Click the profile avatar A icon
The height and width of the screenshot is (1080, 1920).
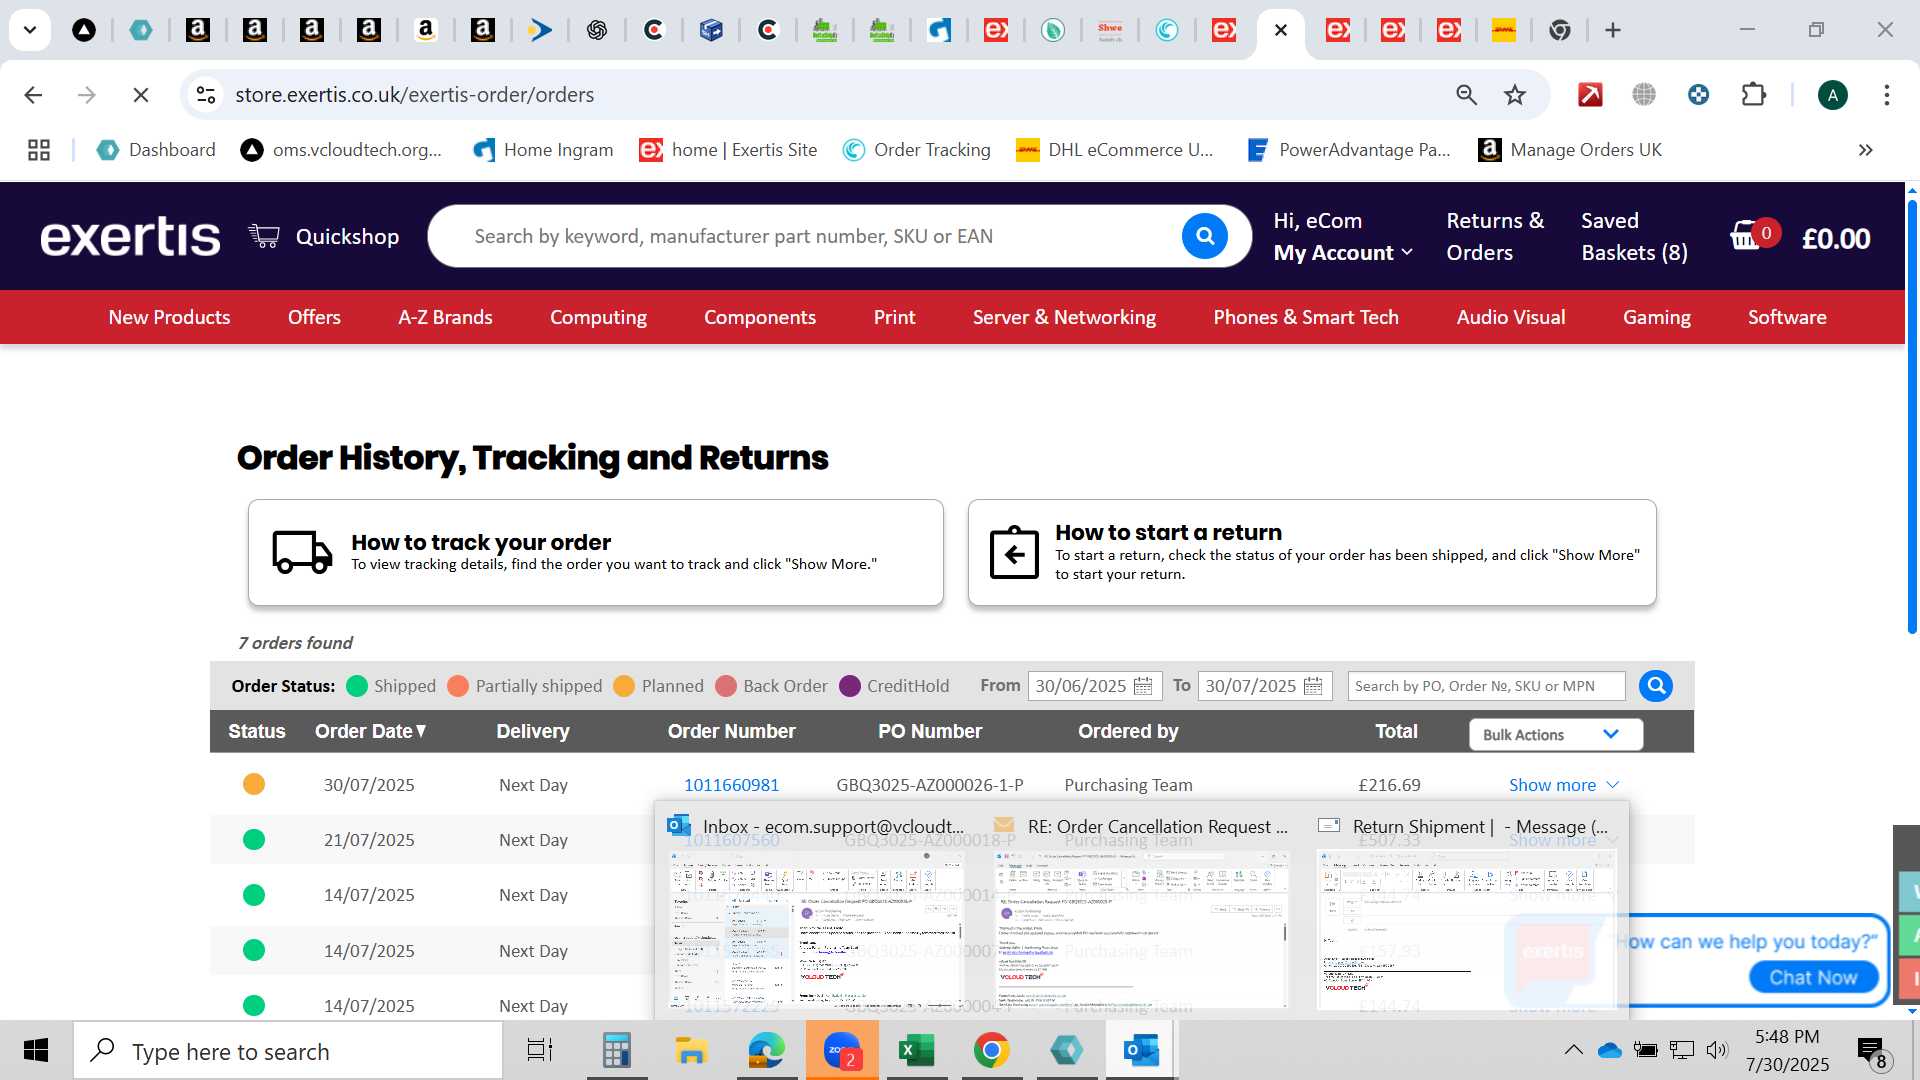coord(1832,95)
